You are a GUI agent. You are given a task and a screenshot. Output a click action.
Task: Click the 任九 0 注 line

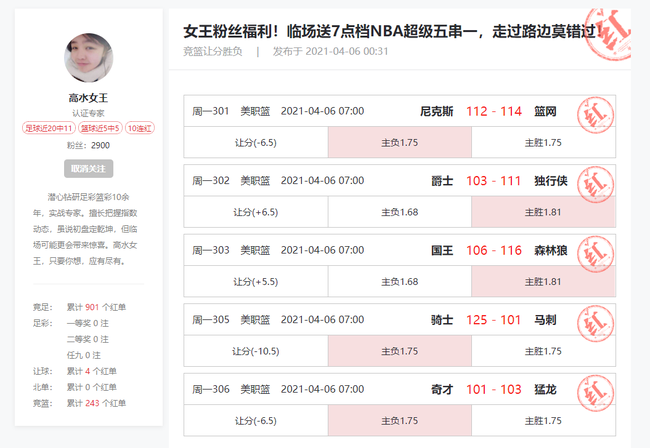coord(84,355)
